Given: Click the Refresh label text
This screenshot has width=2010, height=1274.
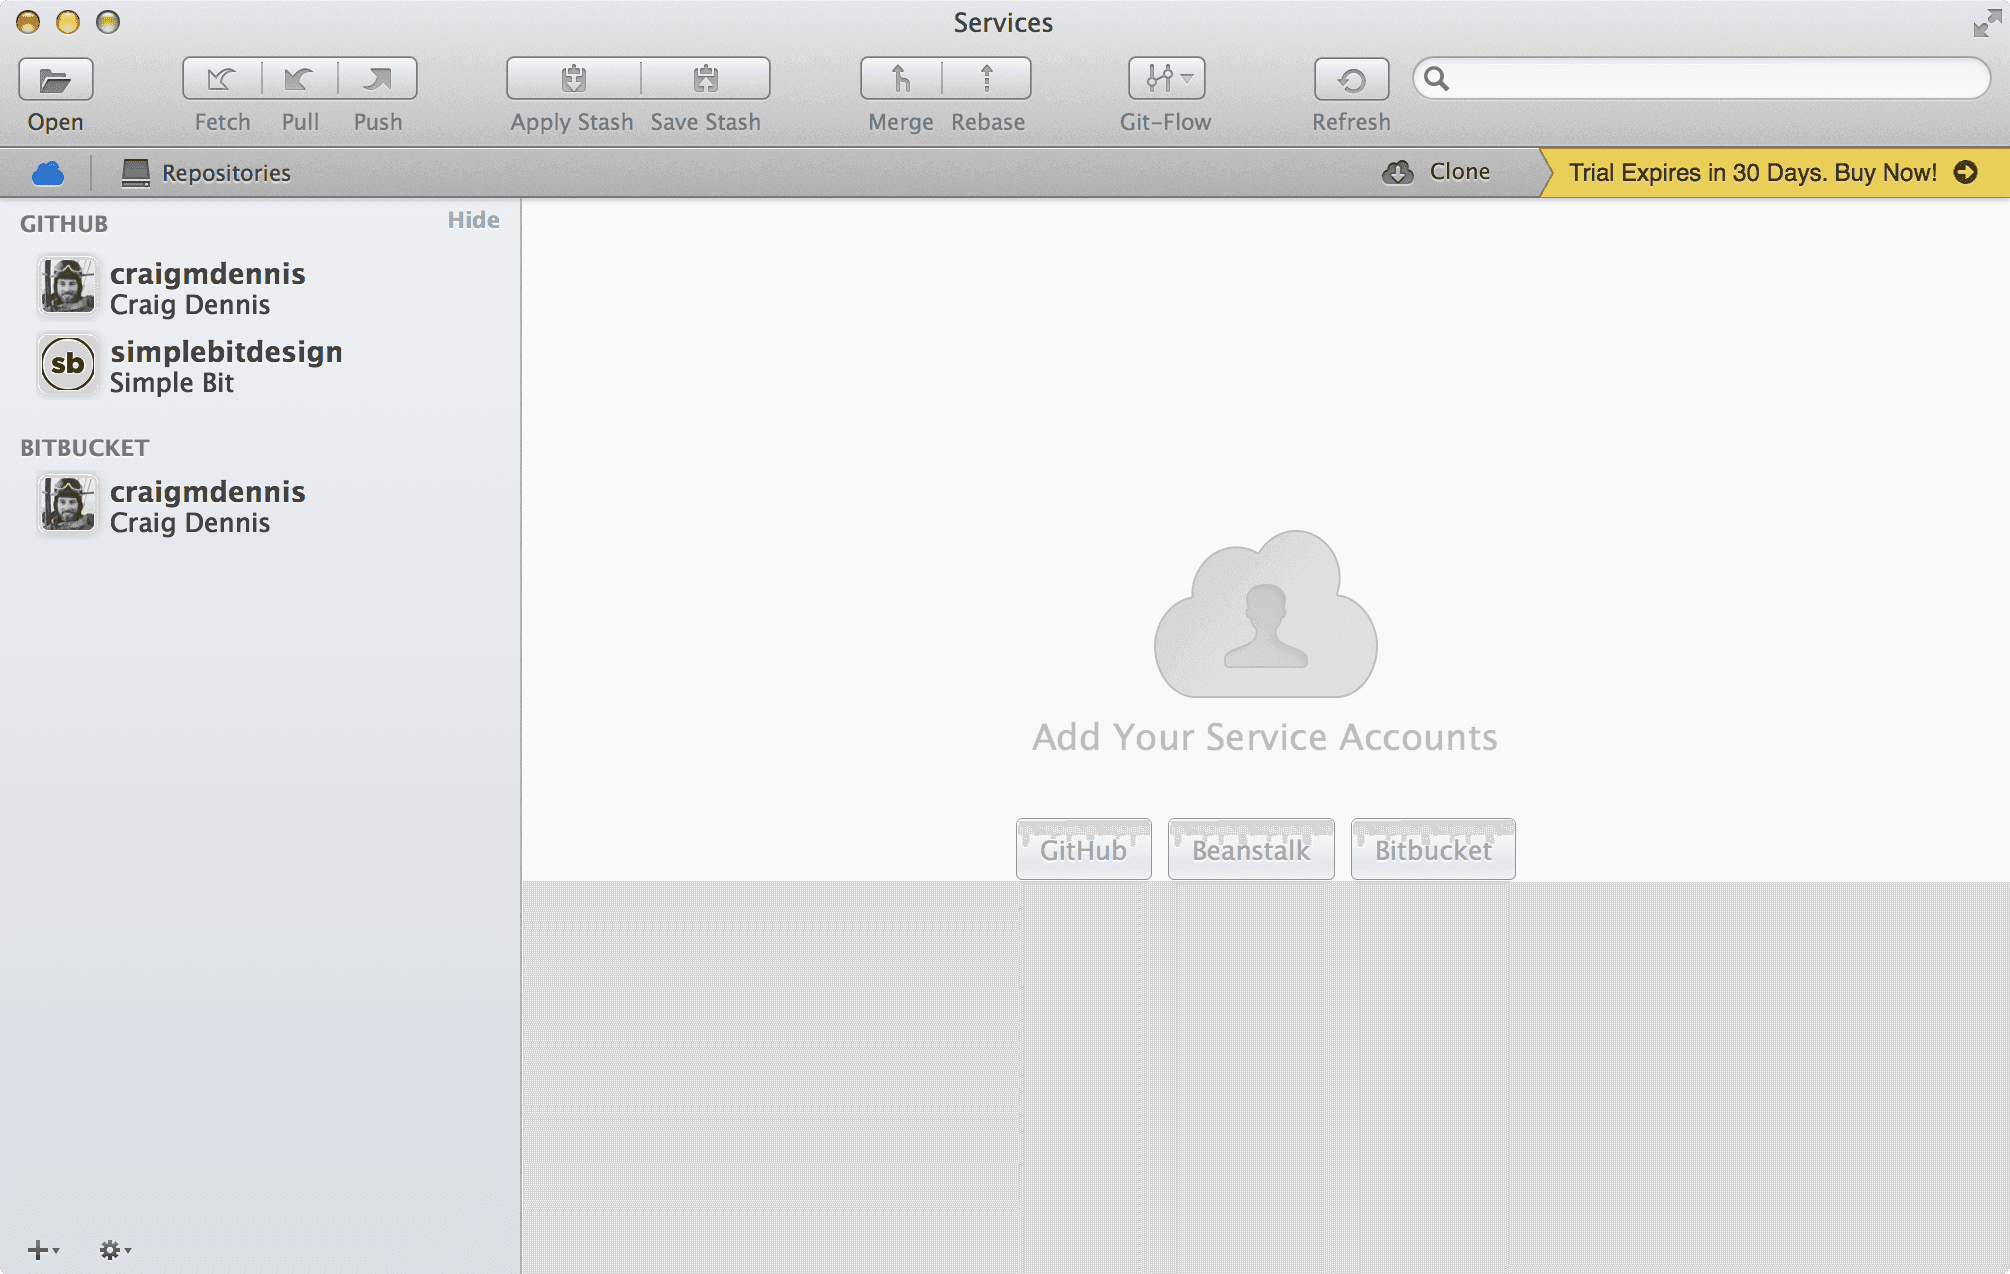Looking at the screenshot, I should pyautogui.click(x=1352, y=122).
